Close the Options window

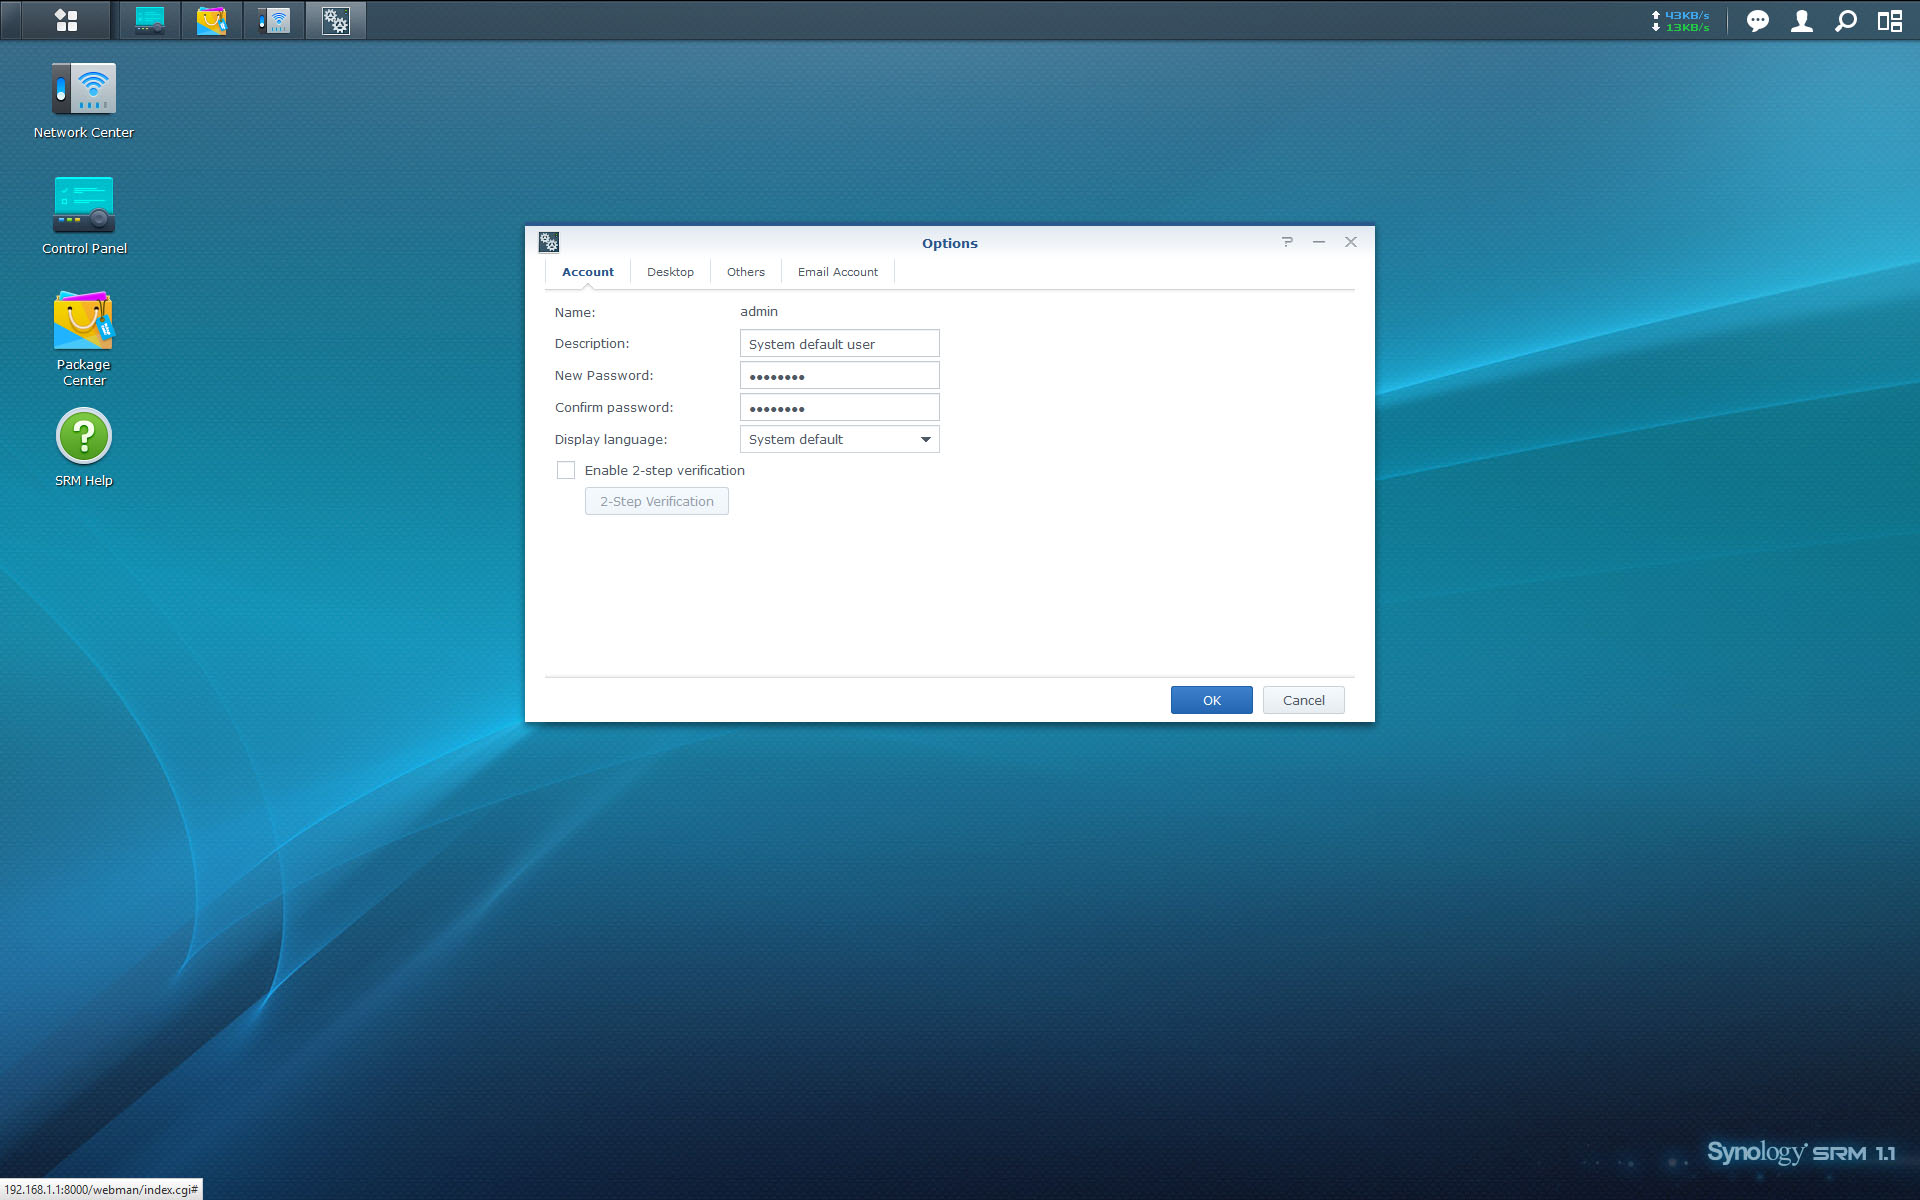coord(1351,242)
